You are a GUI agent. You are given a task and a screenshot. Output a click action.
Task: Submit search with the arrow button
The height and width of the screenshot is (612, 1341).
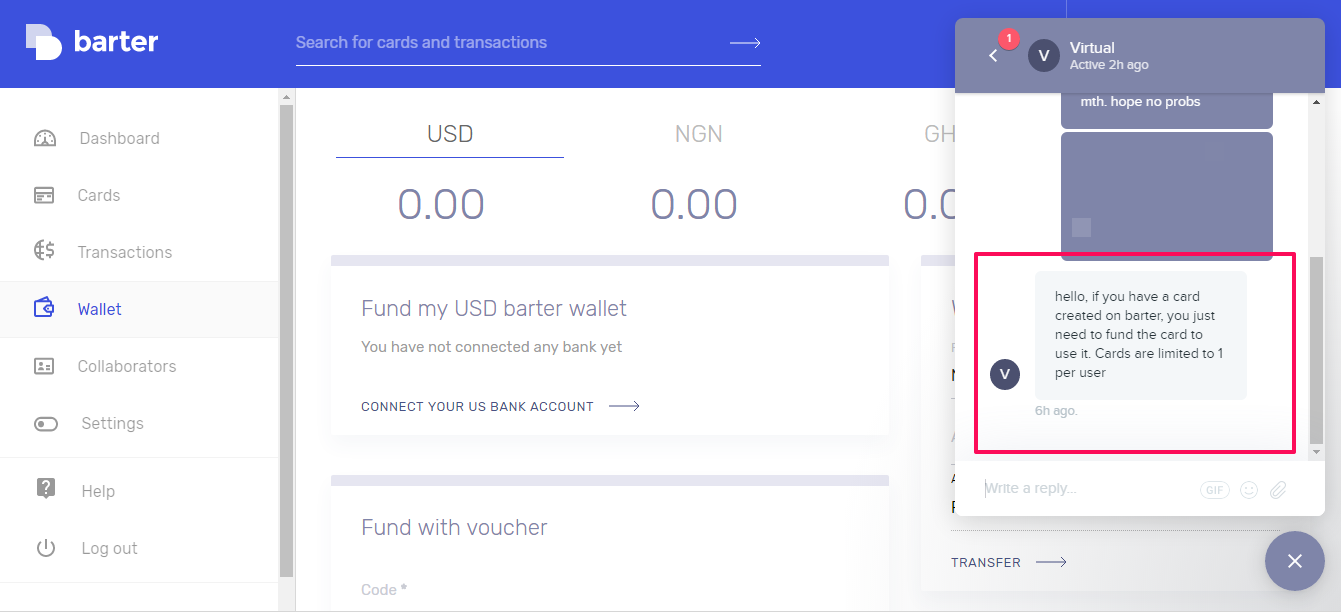(745, 43)
